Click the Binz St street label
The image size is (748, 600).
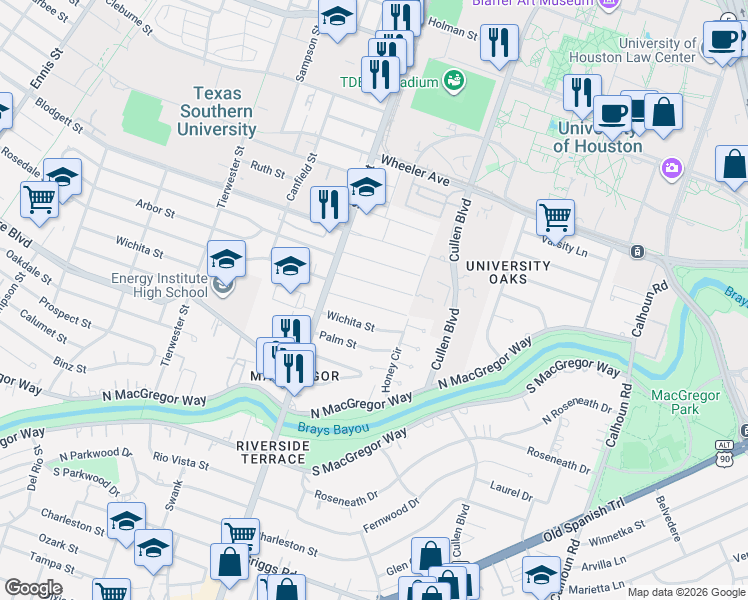pyautogui.click(x=70, y=364)
